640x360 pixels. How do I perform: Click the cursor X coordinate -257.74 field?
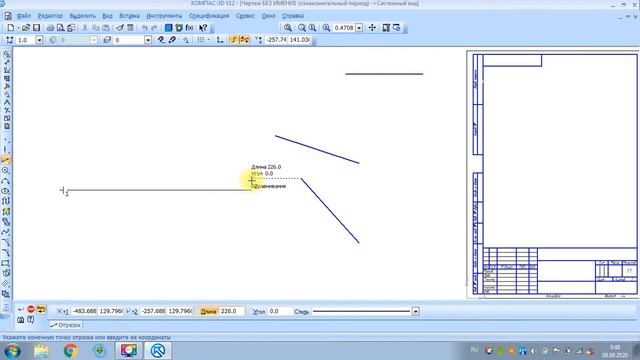pyautogui.click(x=276, y=40)
